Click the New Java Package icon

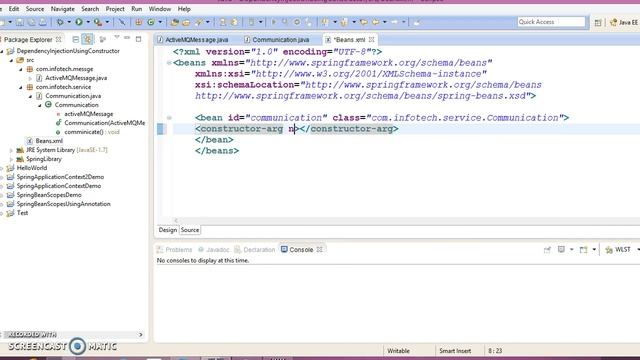pyautogui.click(x=139, y=22)
